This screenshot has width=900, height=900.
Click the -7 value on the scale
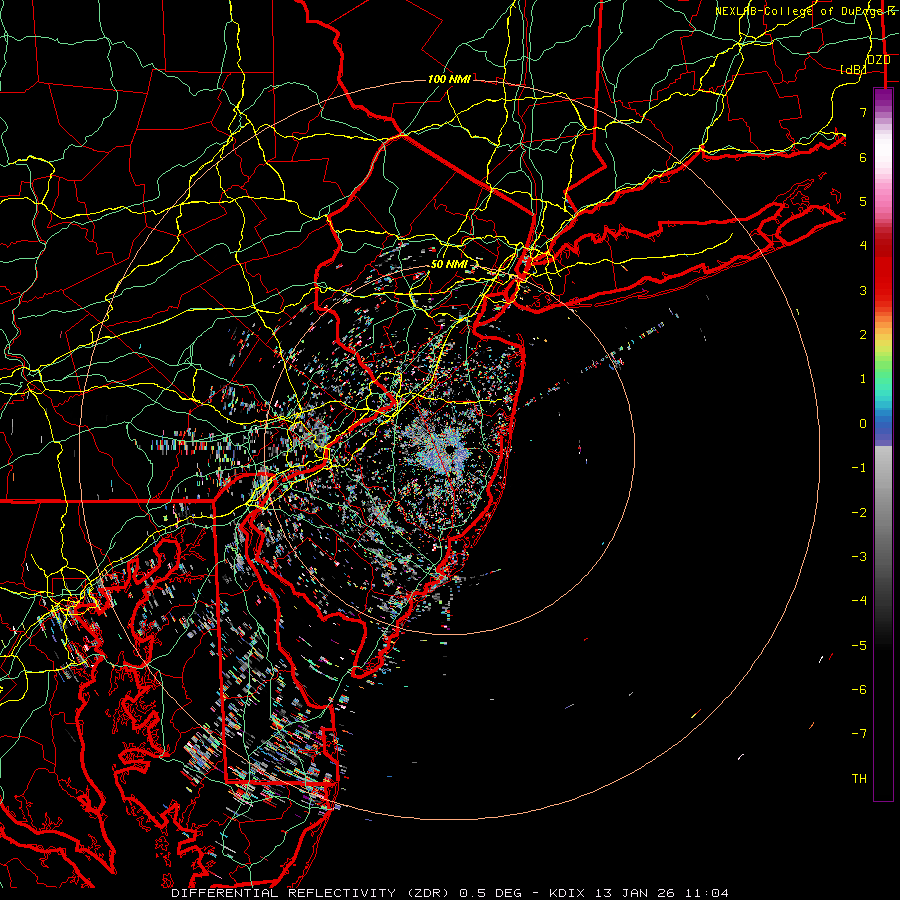click(x=859, y=734)
